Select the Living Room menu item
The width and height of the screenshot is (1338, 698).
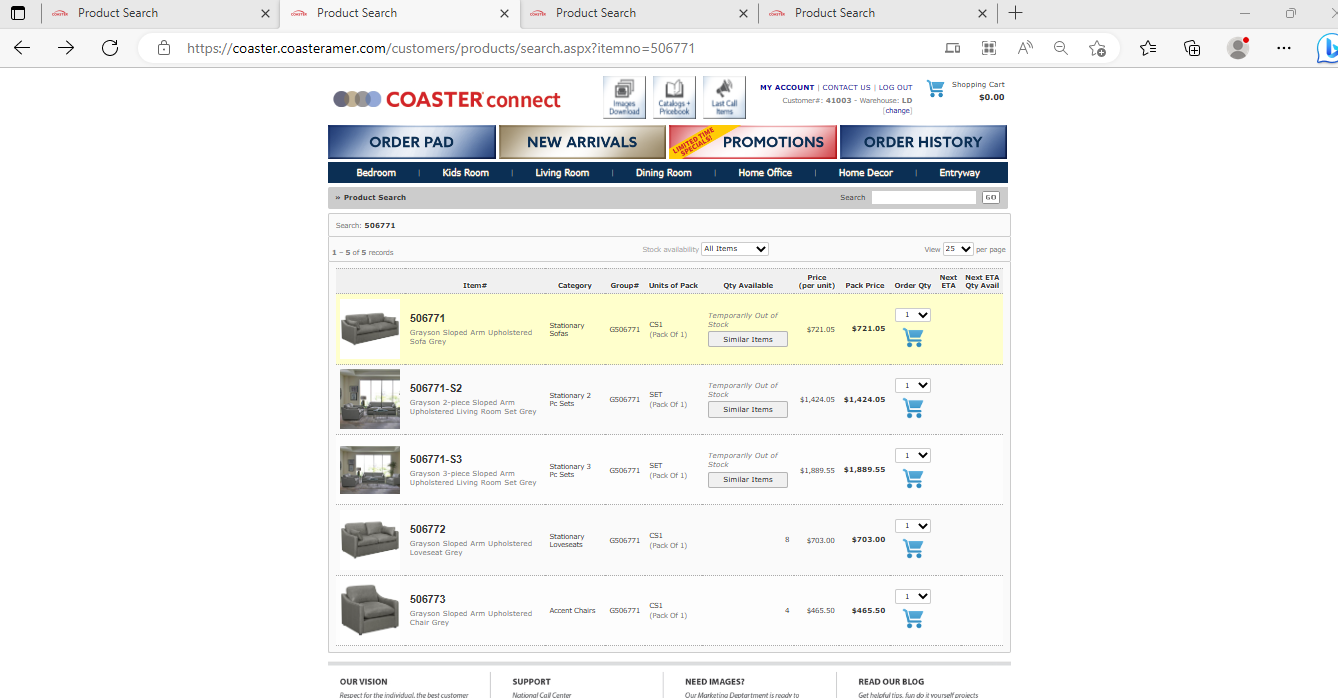pos(562,173)
